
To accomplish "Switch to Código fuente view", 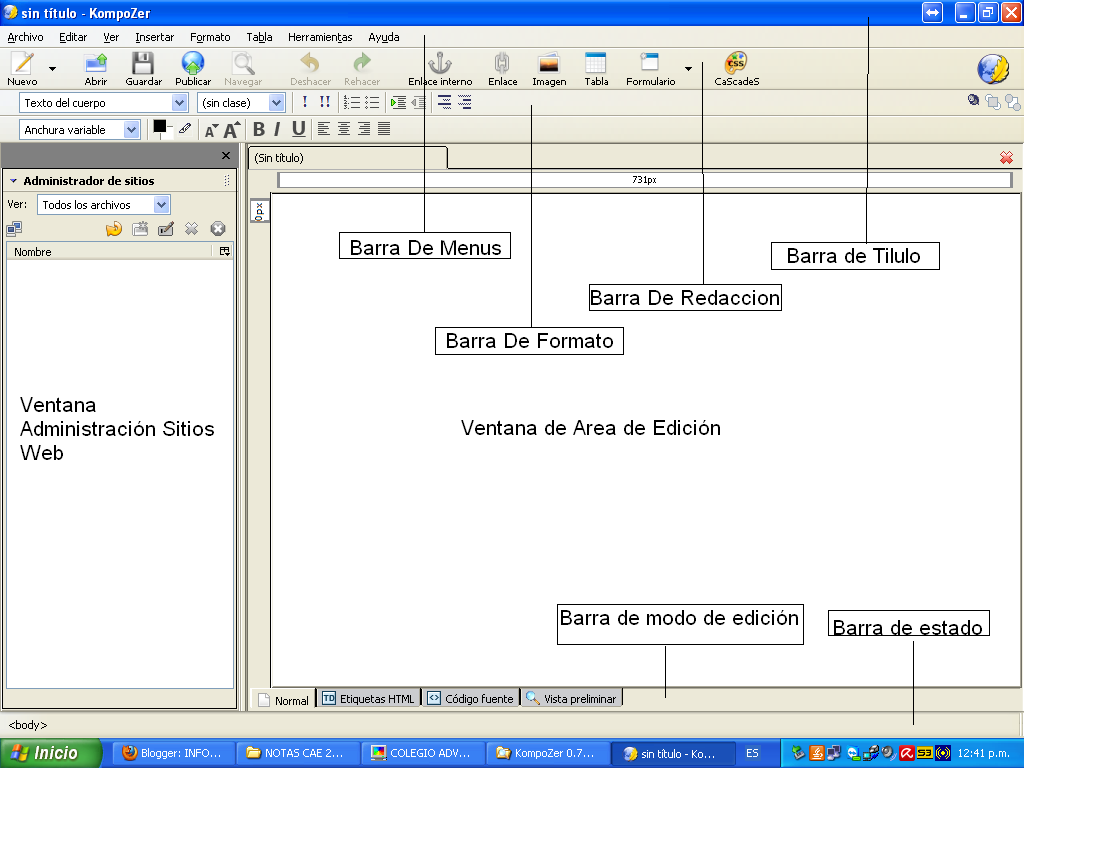I will point(471,698).
